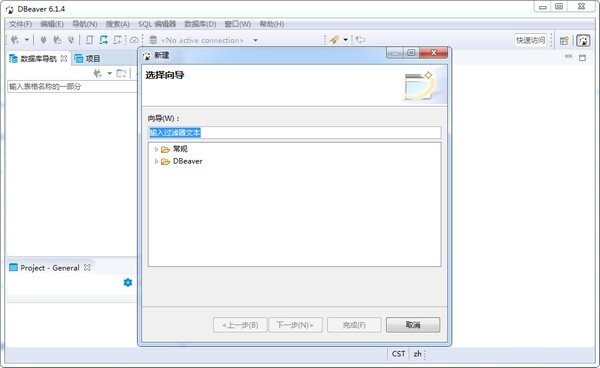Click the New Connection plug icon in main toolbar
This screenshot has height=368, width=600.
15,40
